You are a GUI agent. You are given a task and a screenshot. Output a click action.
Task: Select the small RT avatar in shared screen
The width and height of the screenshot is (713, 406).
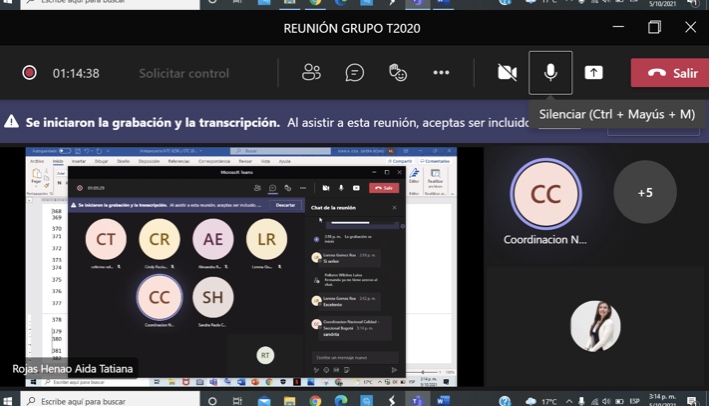pos(265,355)
